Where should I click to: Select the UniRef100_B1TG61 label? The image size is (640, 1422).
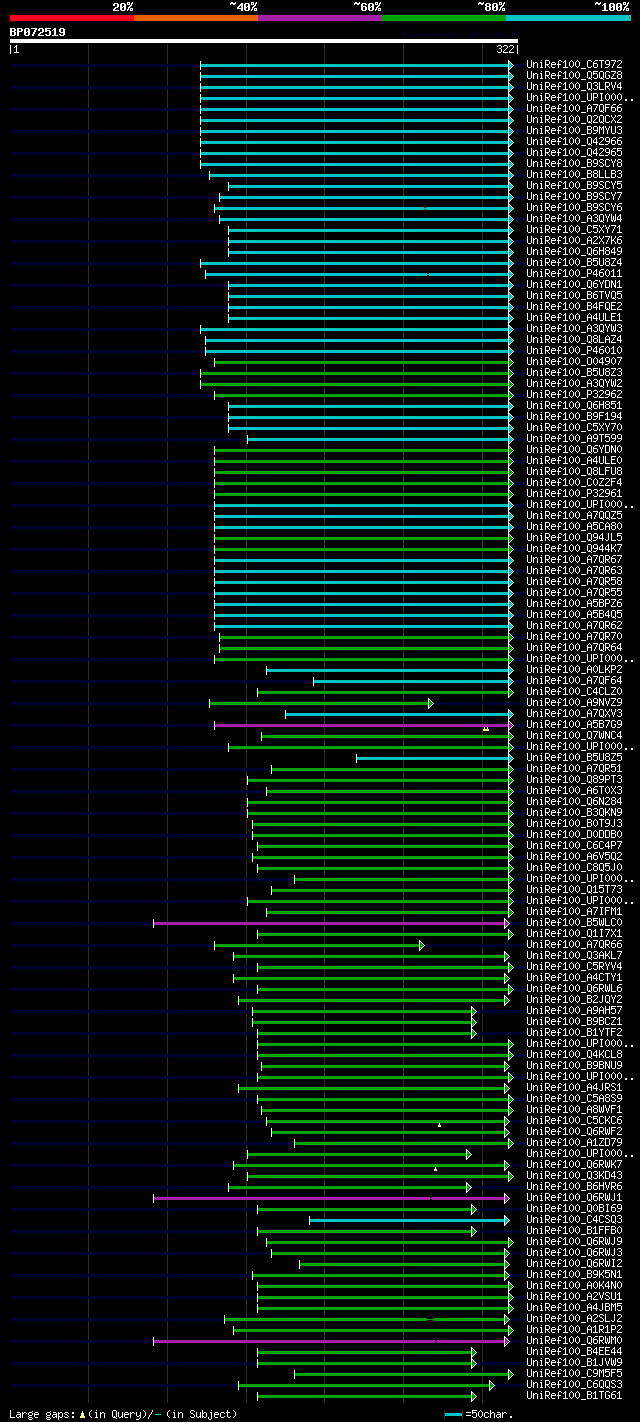pyautogui.click(x=574, y=1395)
